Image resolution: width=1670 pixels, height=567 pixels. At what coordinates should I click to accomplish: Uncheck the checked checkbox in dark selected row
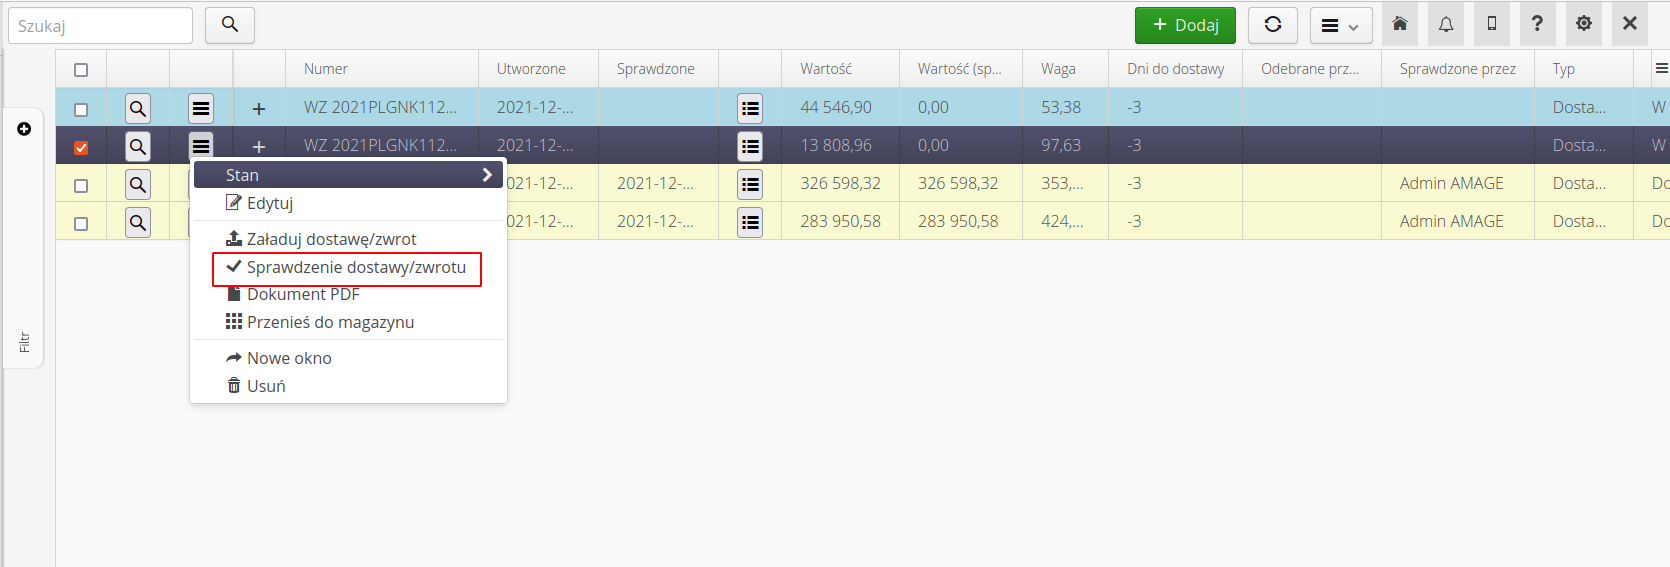[81, 148]
